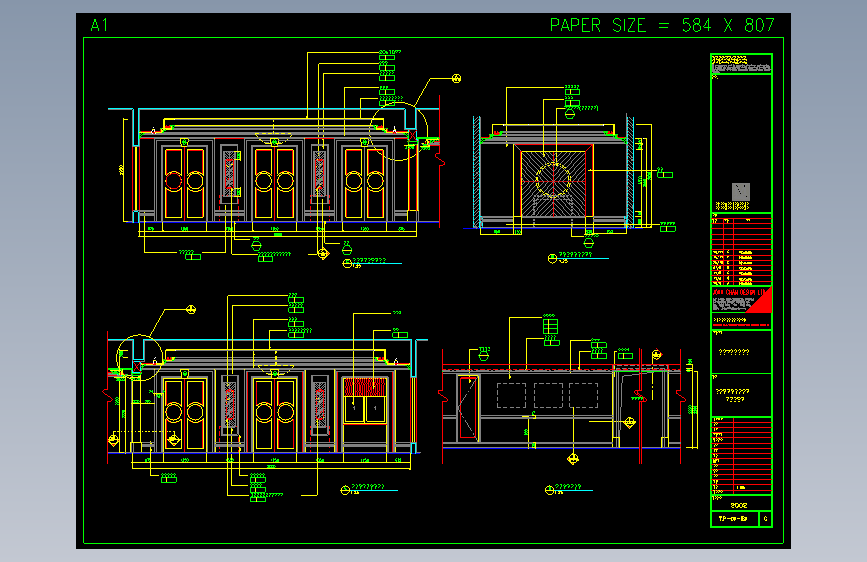The image size is (867, 562).
Task: Click the PAPER SIZE = 584 X 807 text
Action: 662,25
